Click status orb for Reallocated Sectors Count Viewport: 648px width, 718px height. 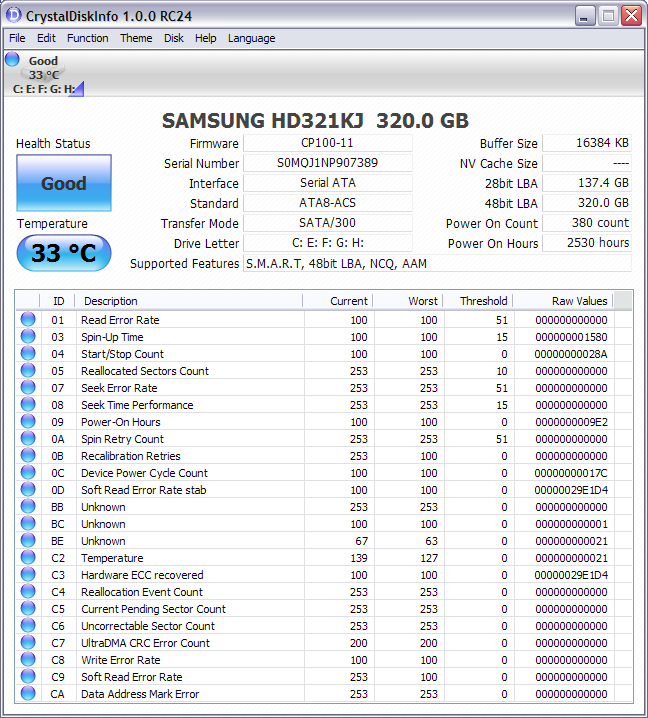click(x=28, y=370)
